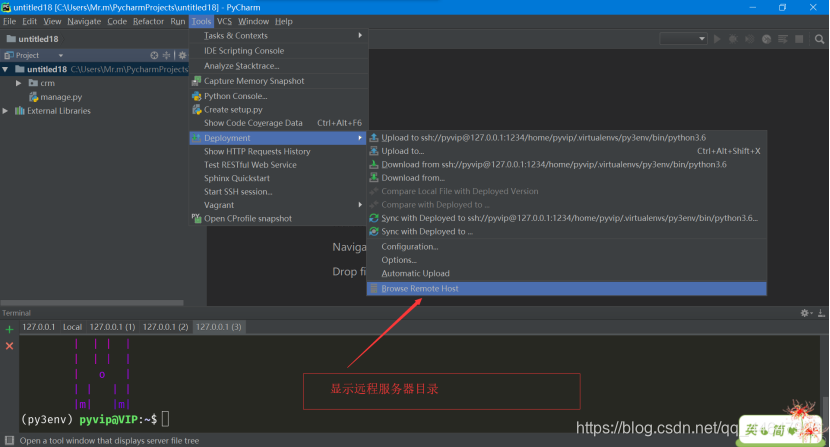
Task: Click the External Libraries icon
Action: 20,111
